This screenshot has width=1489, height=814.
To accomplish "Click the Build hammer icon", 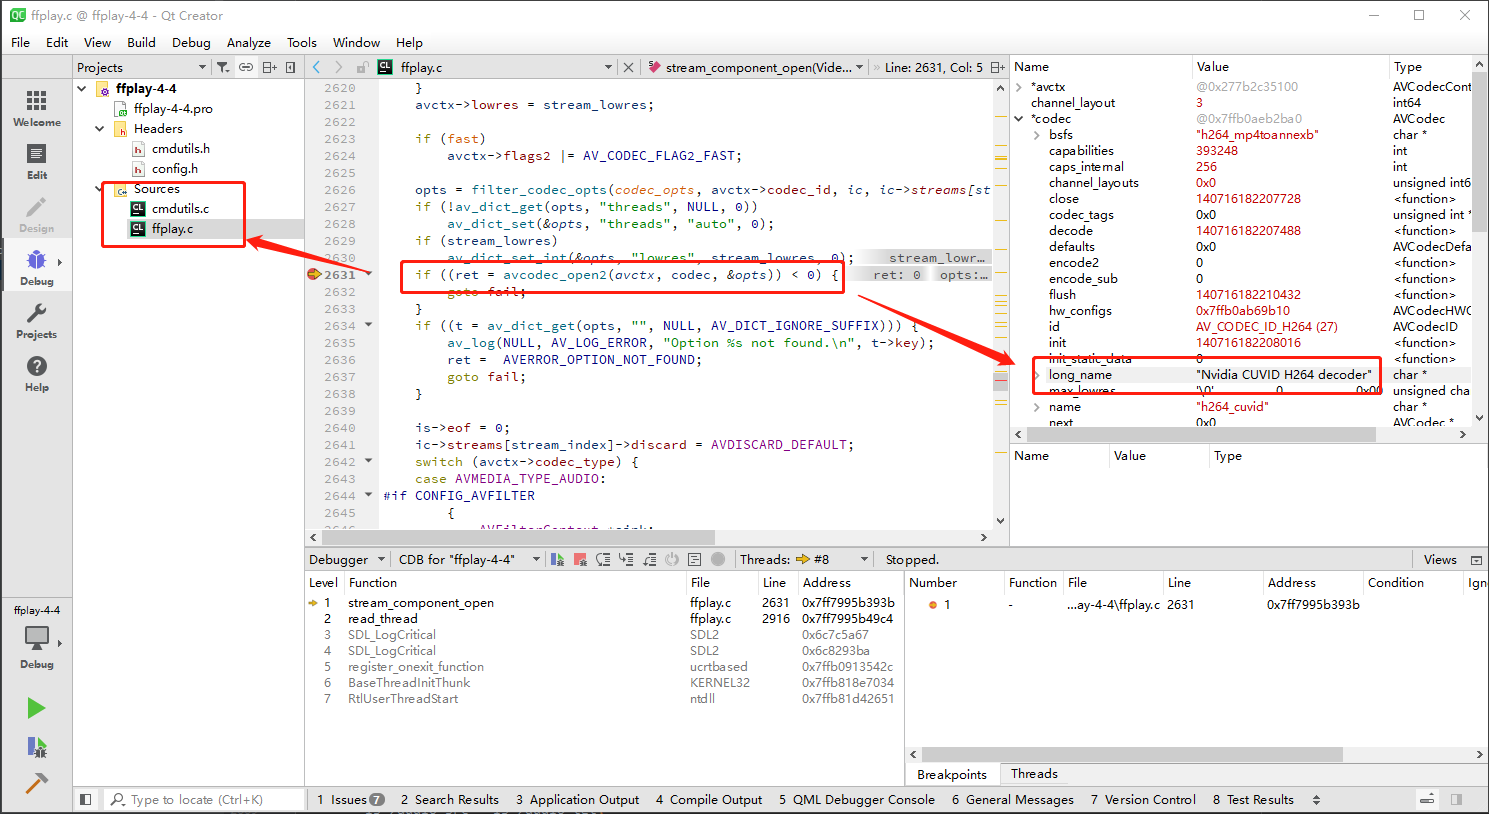I will (x=36, y=783).
